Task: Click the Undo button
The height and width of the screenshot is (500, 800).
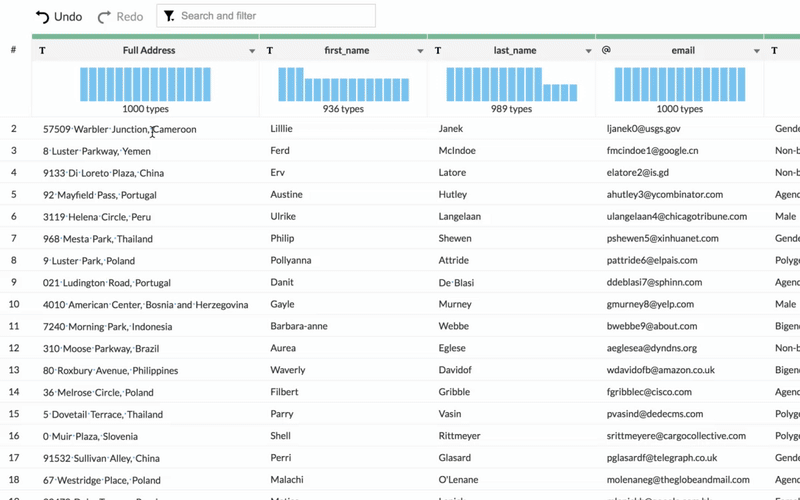Action: [x=59, y=17]
